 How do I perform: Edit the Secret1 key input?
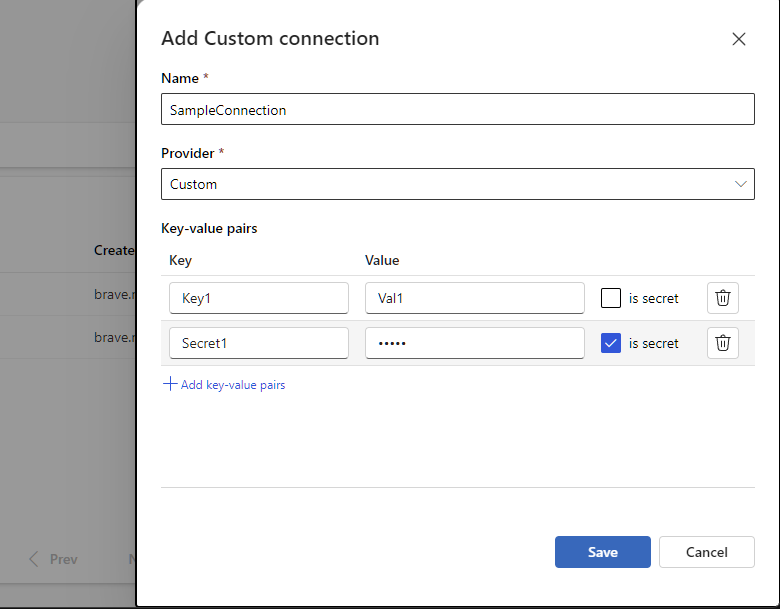259,343
